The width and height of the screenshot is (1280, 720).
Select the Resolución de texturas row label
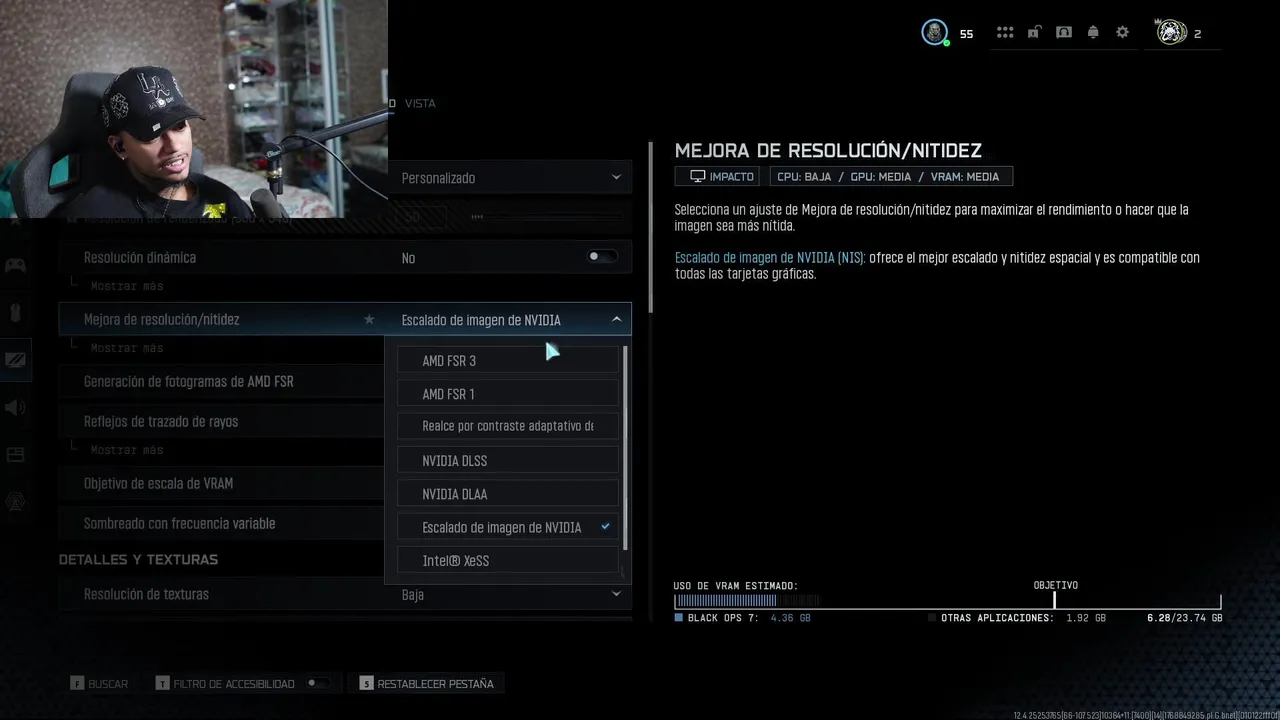[x=146, y=594]
